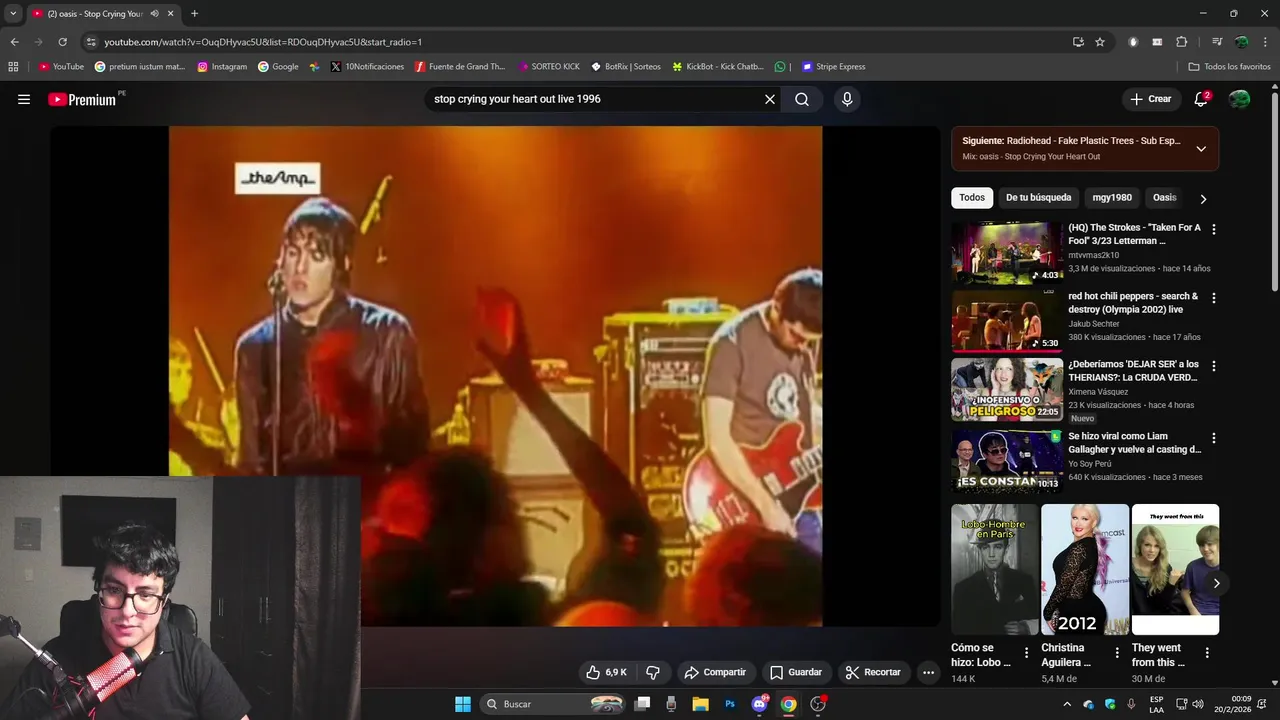Start voice search with the microphone
The height and width of the screenshot is (720, 1280).
pyautogui.click(x=847, y=99)
